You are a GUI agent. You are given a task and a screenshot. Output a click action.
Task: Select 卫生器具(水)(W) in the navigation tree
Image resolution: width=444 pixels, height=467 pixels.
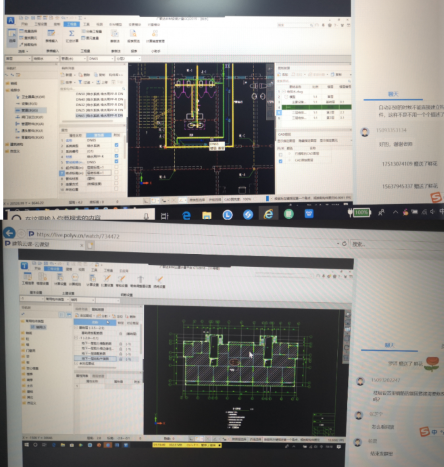pos(30,97)
